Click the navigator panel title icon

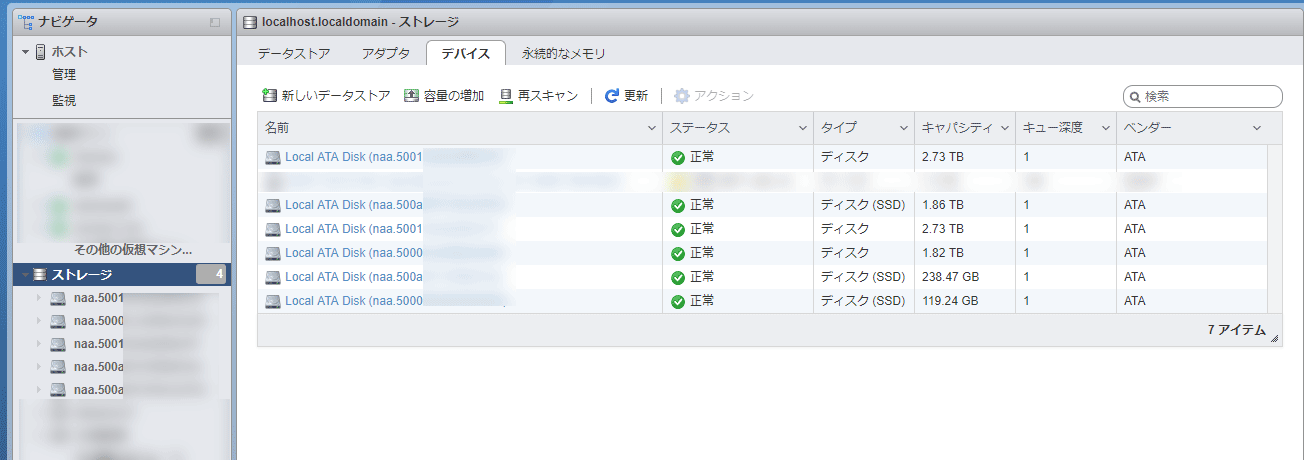pos(26,21)
